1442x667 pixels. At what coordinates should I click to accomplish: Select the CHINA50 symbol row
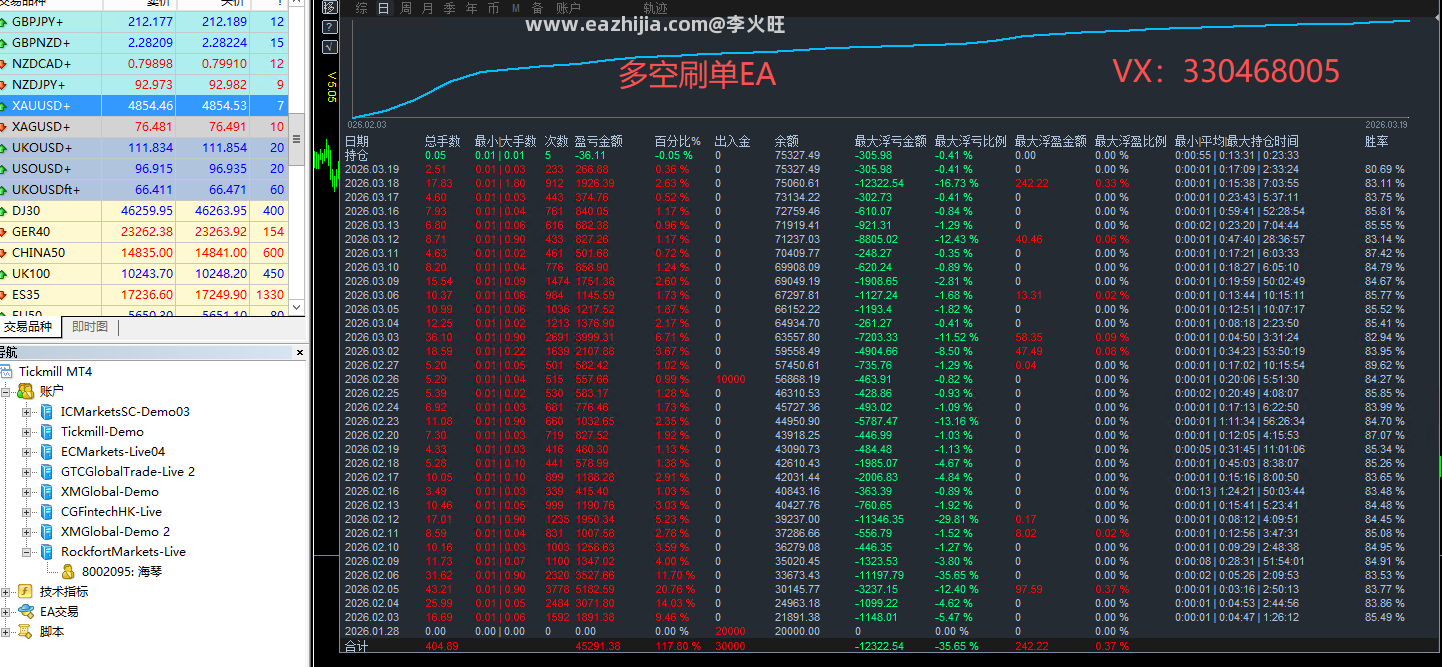145,253
